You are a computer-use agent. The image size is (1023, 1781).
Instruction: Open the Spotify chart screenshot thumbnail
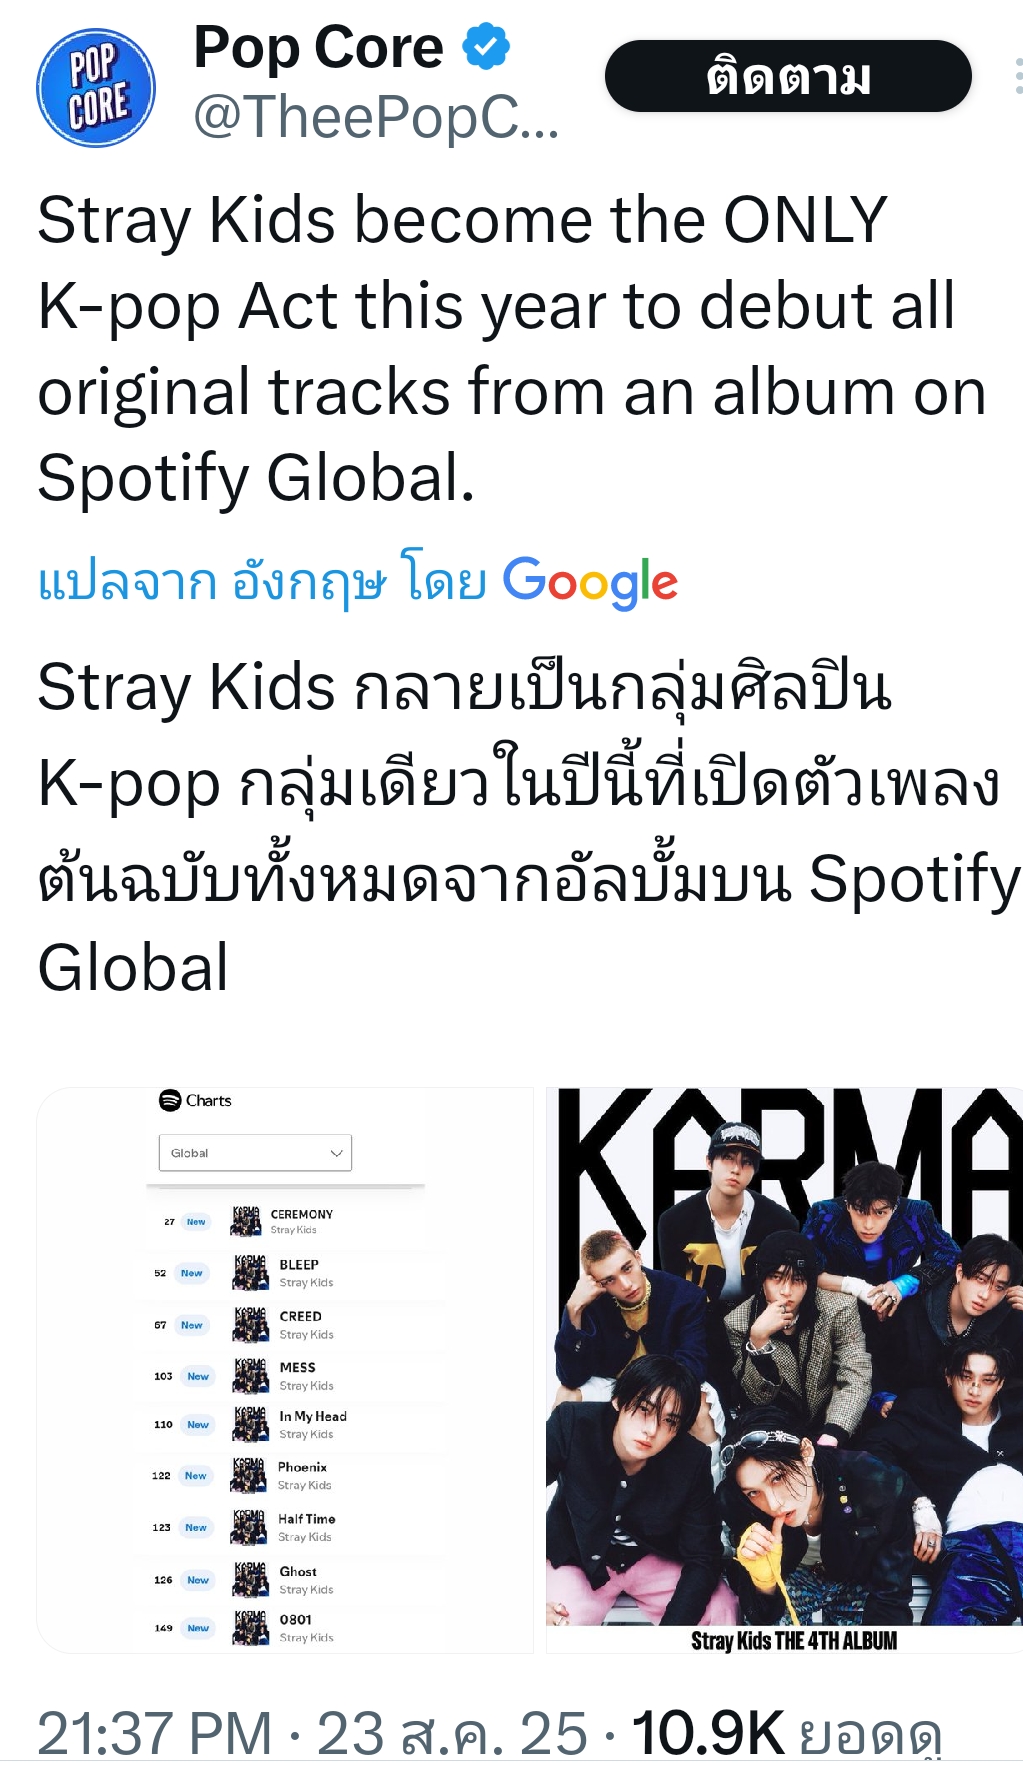coord(285,1370)
